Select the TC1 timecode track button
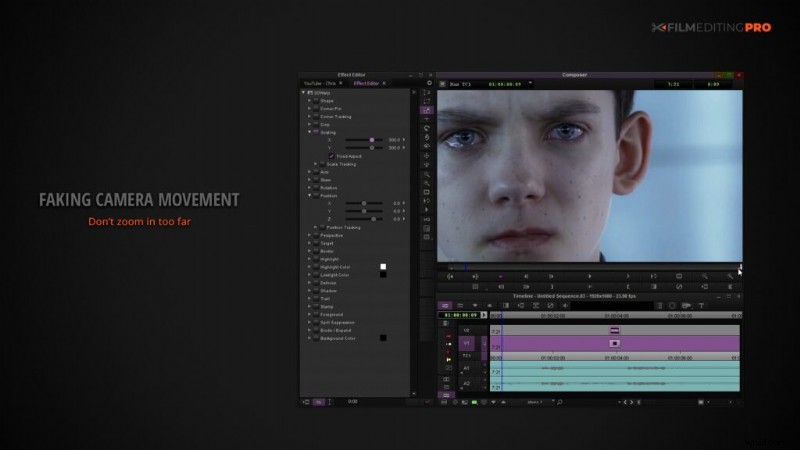 (466, 356)
